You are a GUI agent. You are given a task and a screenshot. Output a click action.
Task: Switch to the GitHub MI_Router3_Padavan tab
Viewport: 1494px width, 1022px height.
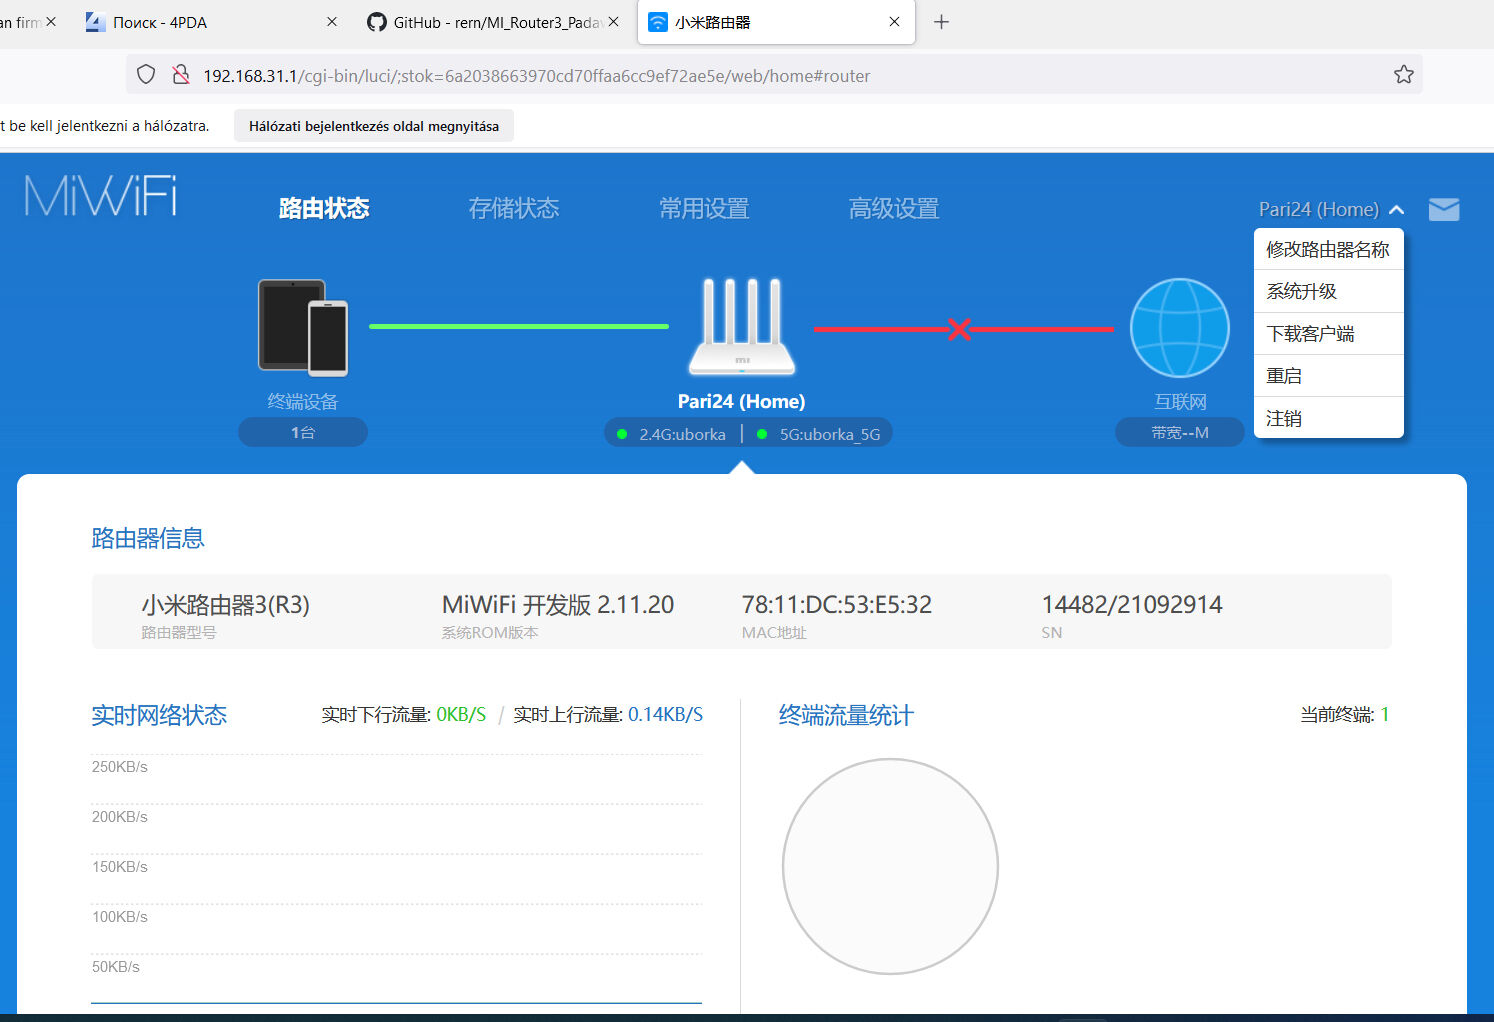(x=496, y=22)
